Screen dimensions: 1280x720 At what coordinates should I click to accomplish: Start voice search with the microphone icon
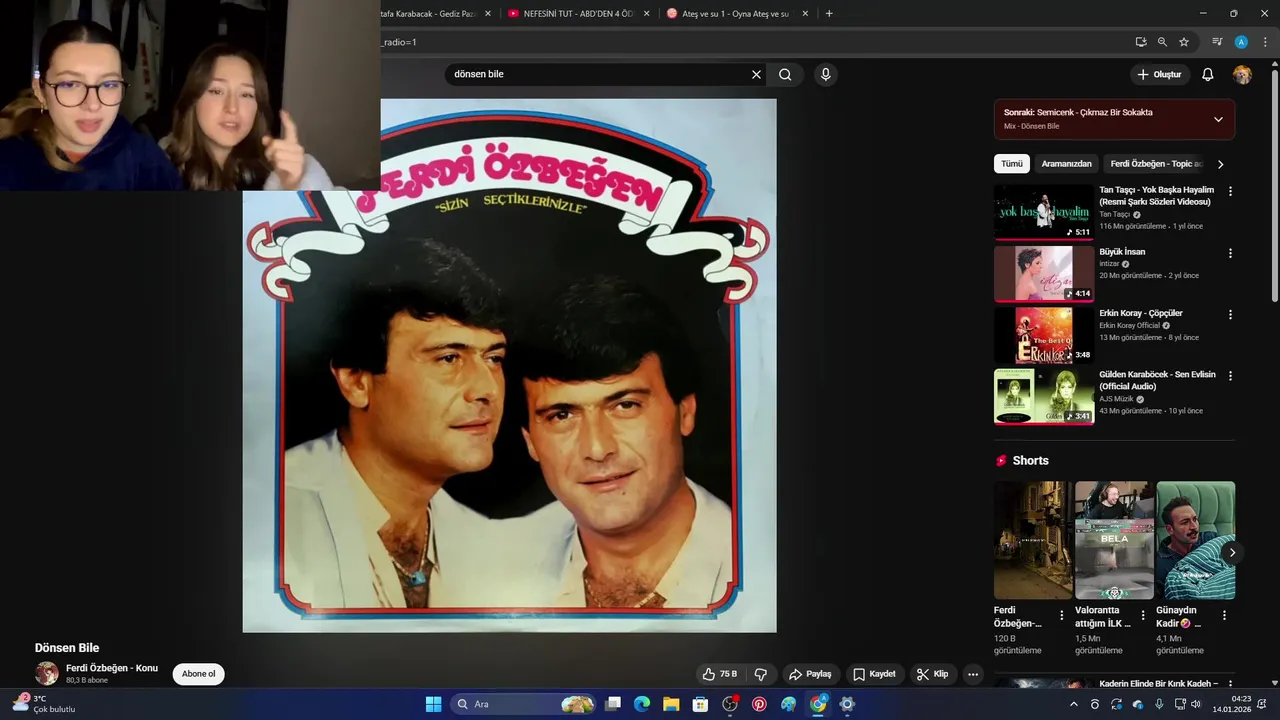coord(825,74)
